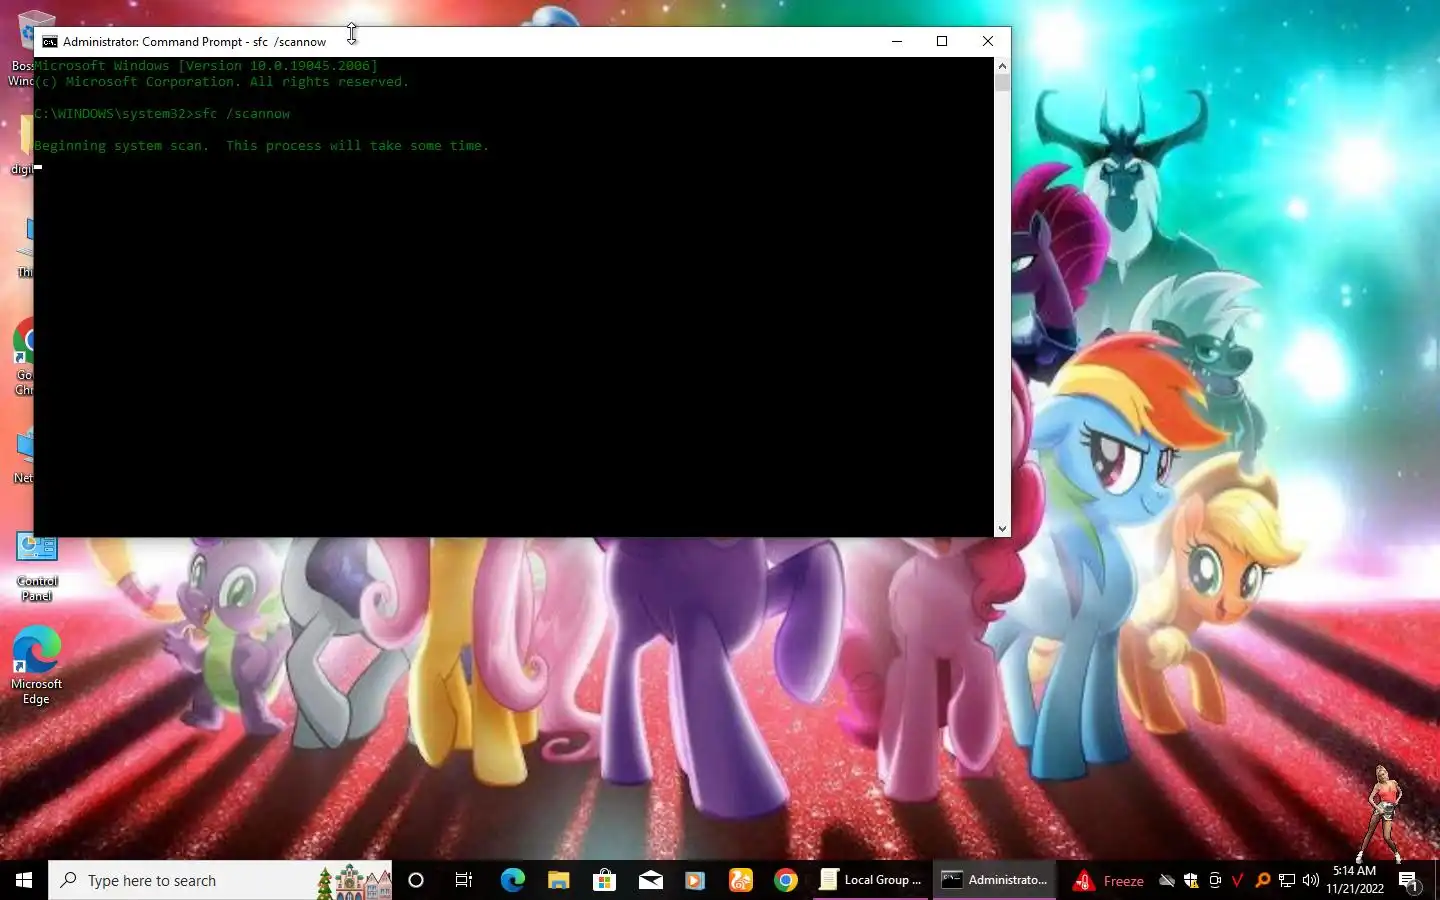1440x900 pixels.
Task: Launch Google Chrome from the taskbar
Action: (x=786, y=880)
